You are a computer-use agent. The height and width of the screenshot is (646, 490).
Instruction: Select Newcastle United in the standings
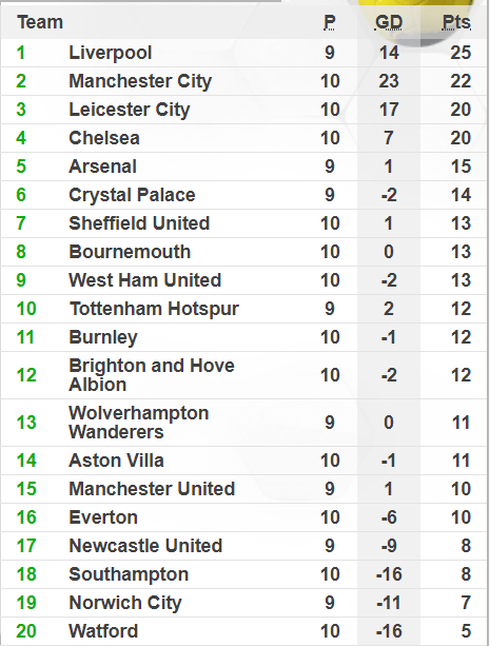pyautogui.click(x=145, y=546)
